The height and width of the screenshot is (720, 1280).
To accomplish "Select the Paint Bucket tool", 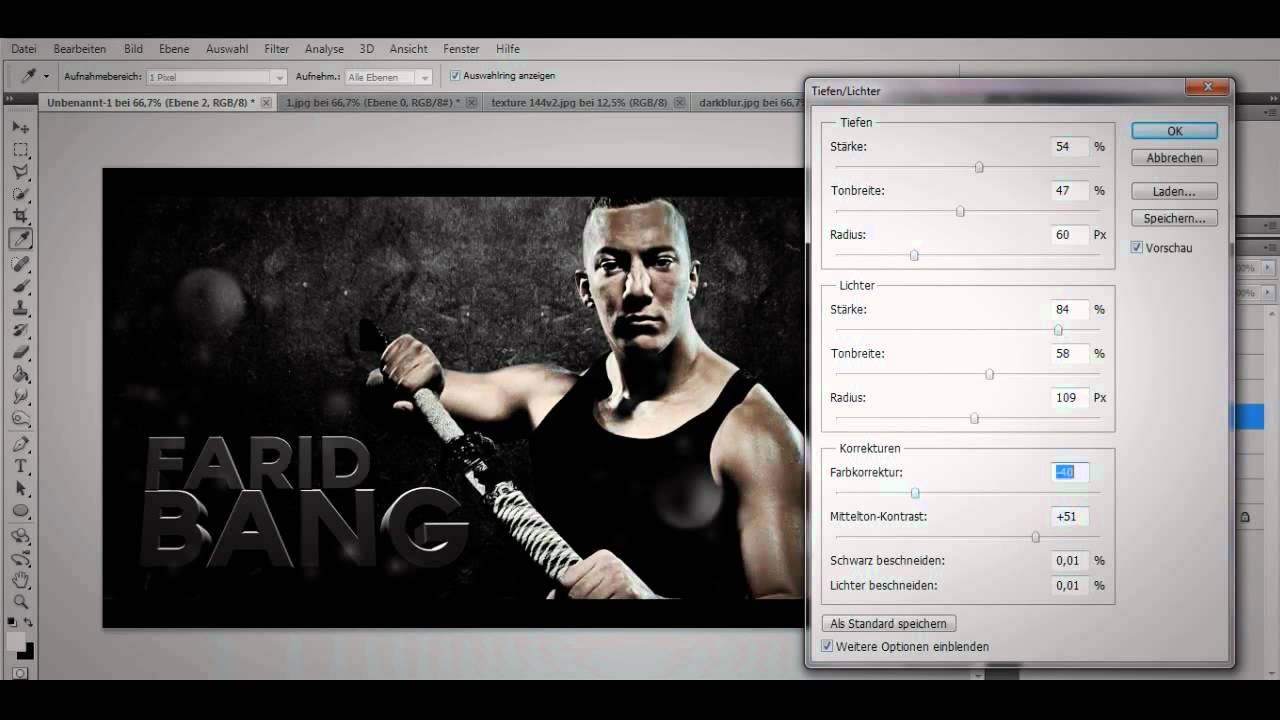I will pos(20,375).
